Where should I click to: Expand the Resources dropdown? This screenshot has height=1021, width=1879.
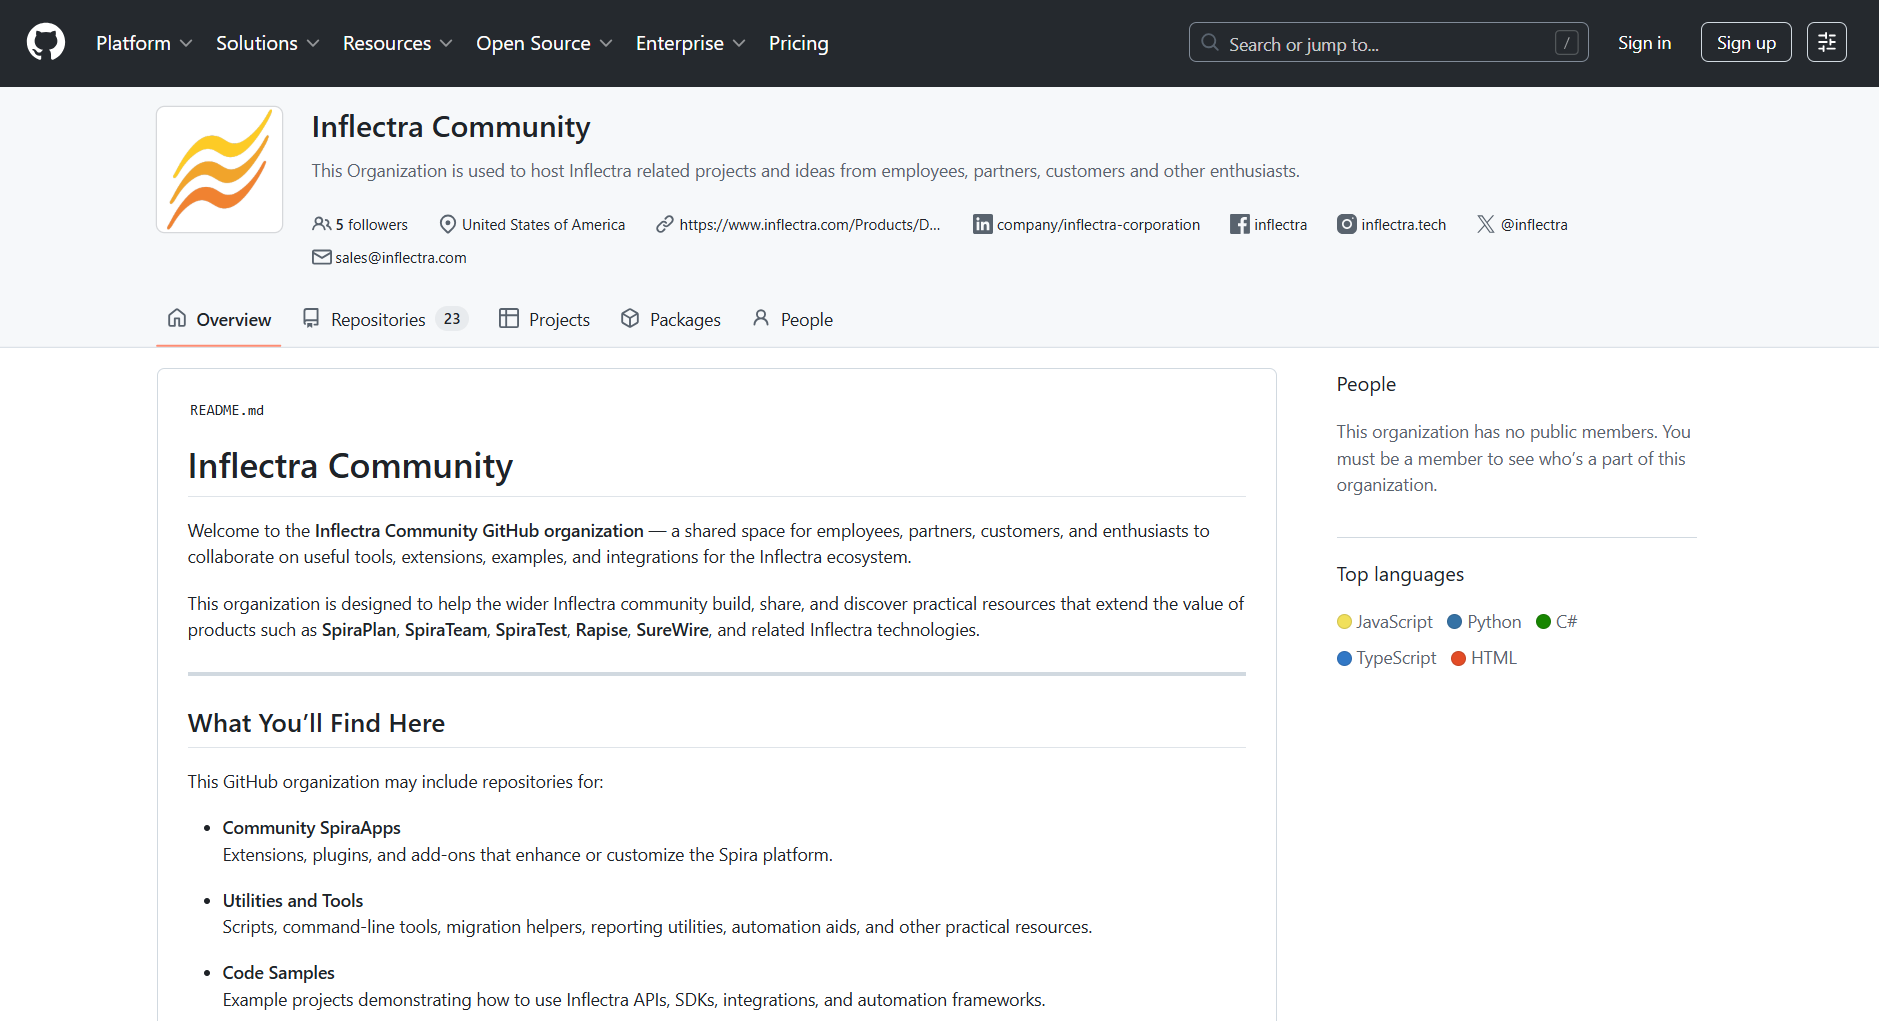(x=398, y=43)
